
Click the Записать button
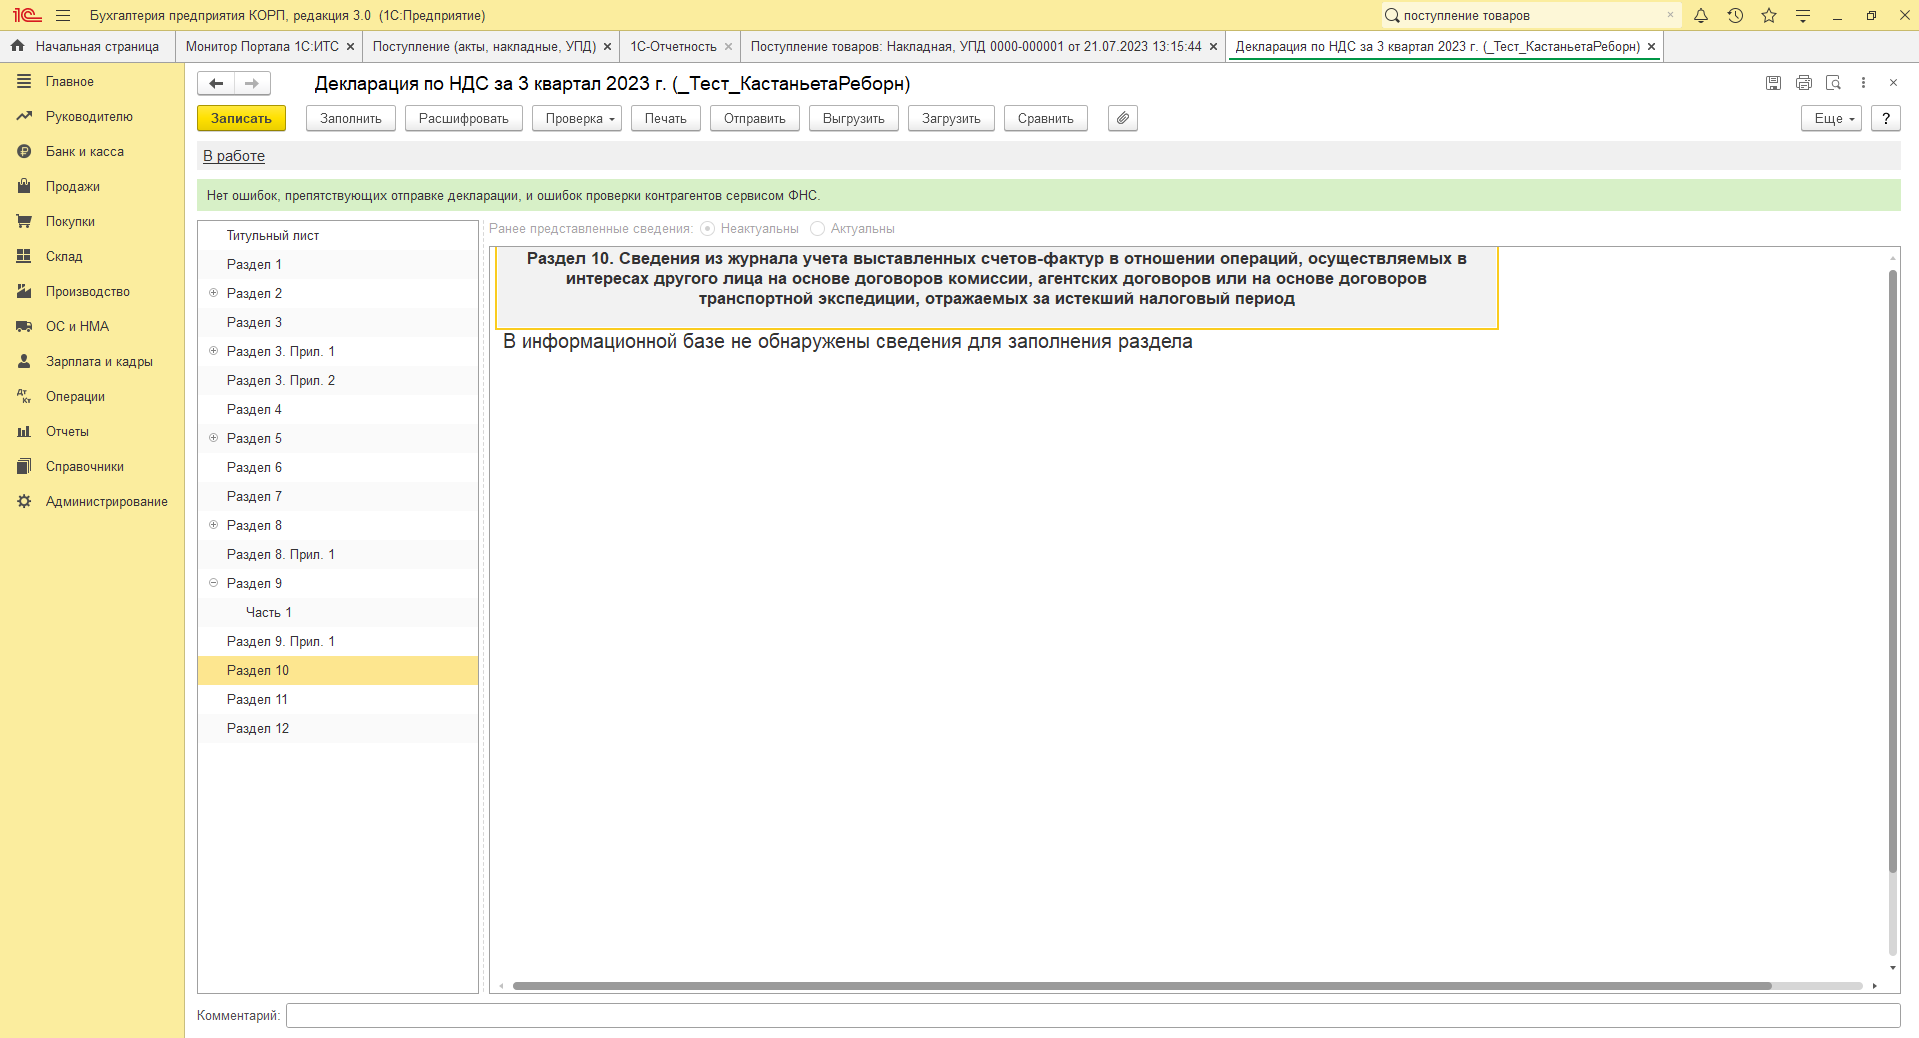coord(241,118)
